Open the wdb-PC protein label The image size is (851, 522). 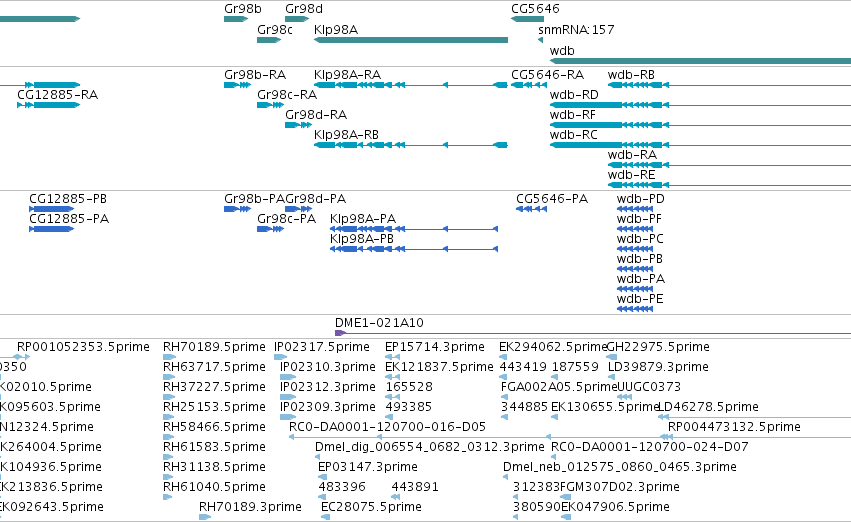point(640,239)
